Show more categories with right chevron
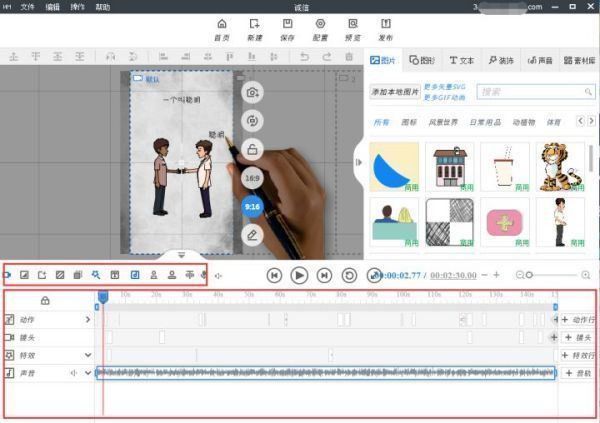The image size is (600, 423). tap(591, 121)
